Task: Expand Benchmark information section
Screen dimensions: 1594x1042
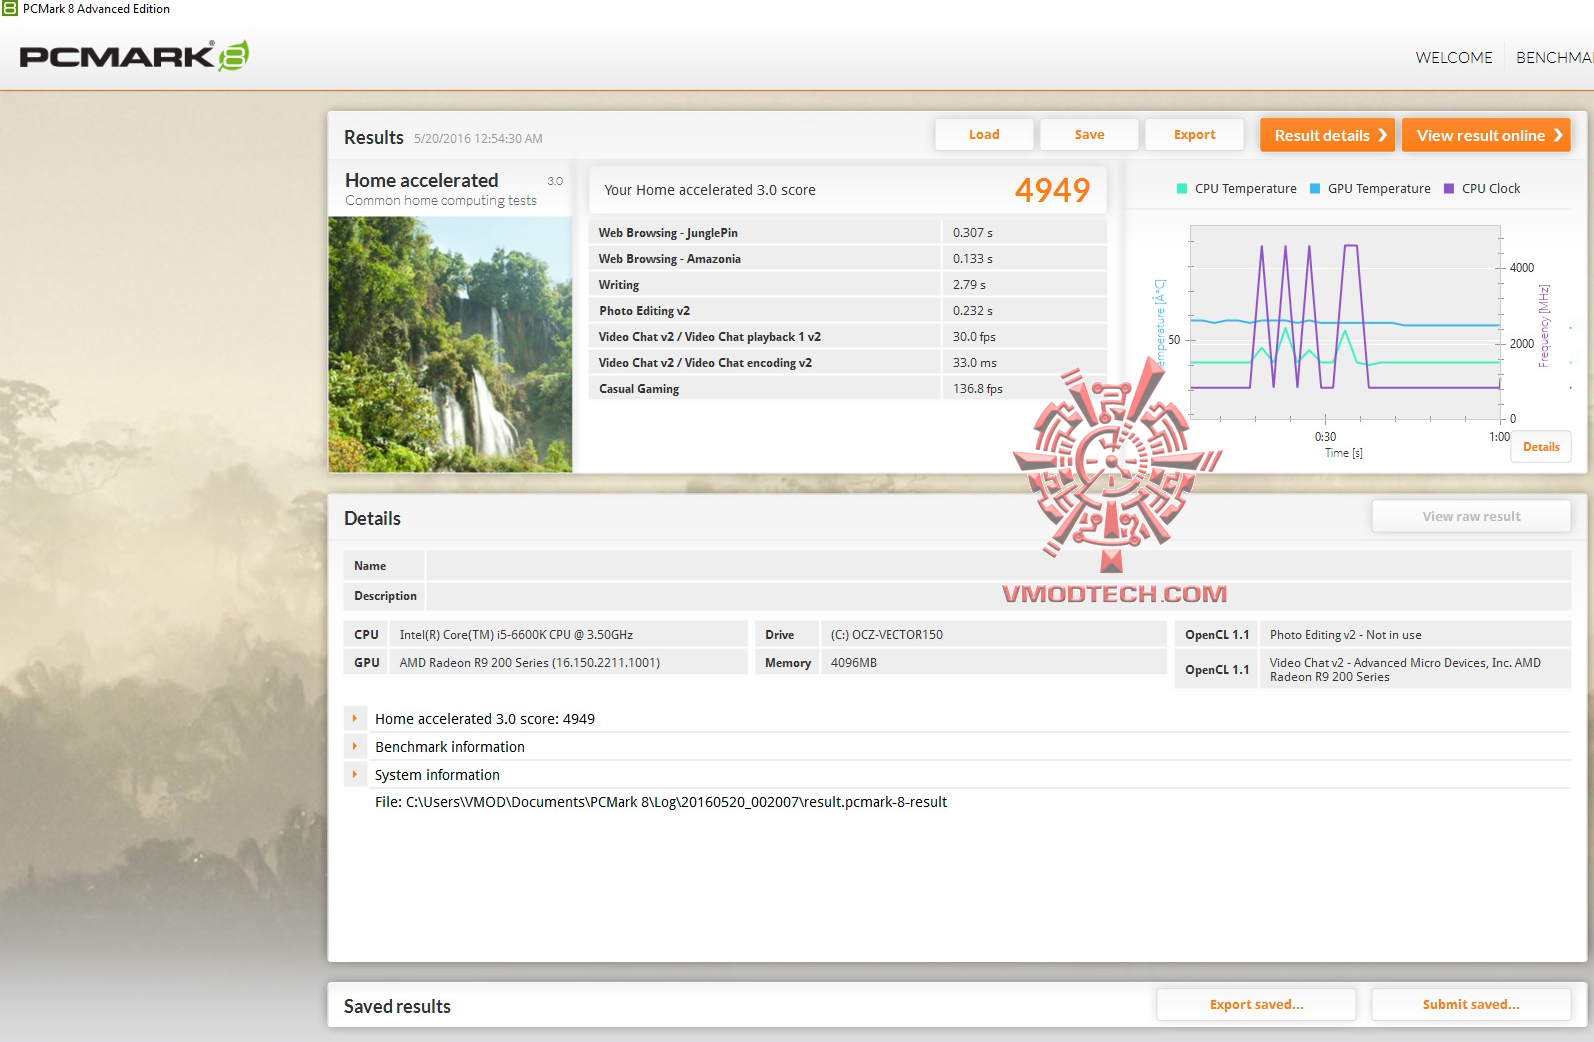Action: pyautogui.click(x=355, y=746)
